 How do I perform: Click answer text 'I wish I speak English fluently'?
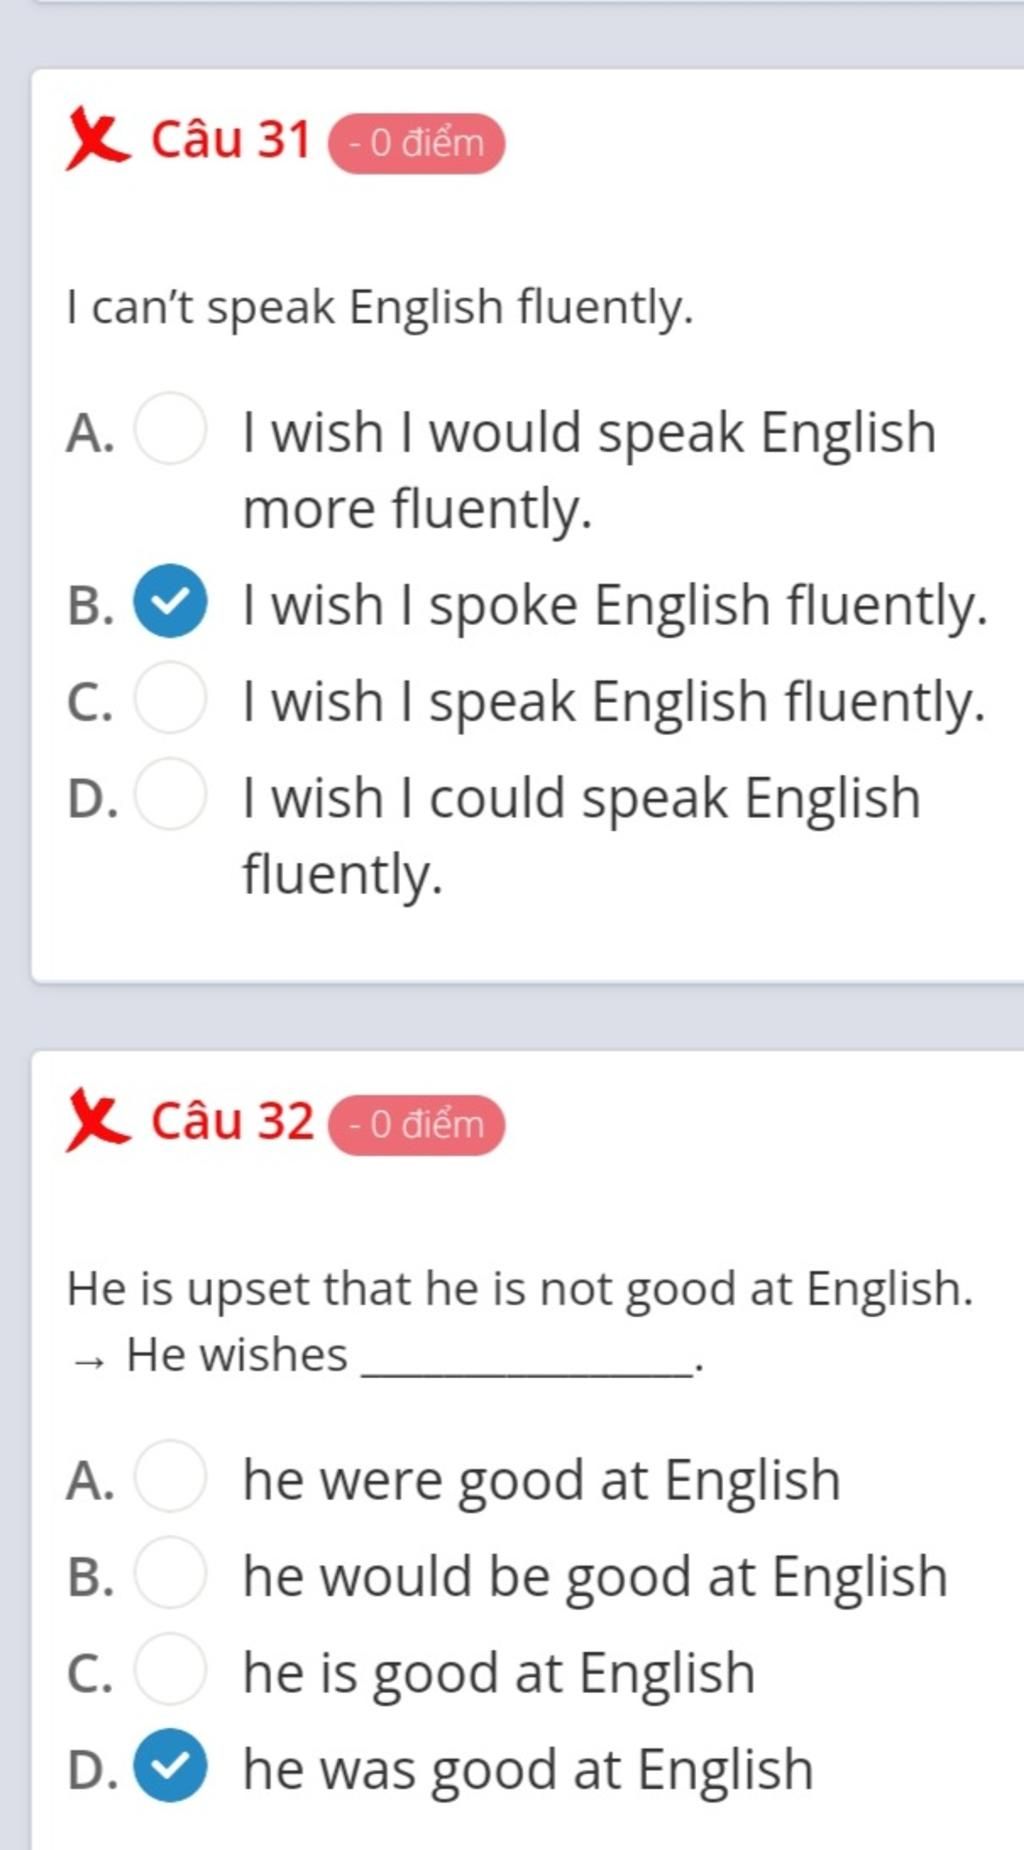614,702
